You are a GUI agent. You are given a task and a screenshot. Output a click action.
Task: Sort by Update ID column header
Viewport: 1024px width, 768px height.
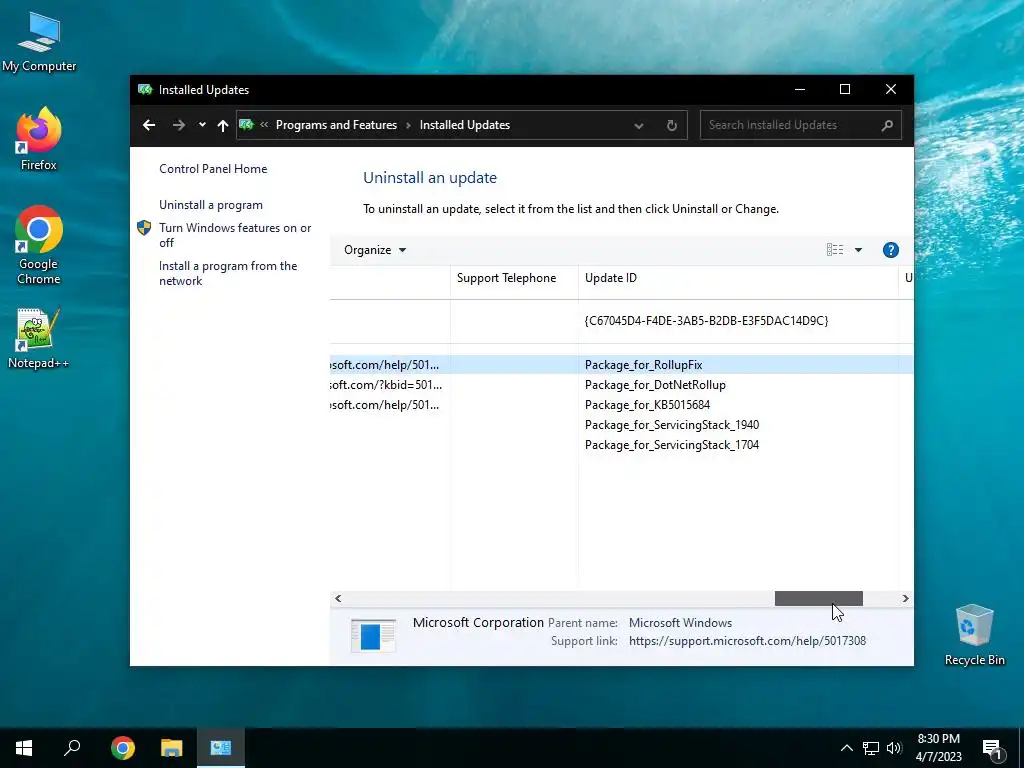tap(738, 278)
